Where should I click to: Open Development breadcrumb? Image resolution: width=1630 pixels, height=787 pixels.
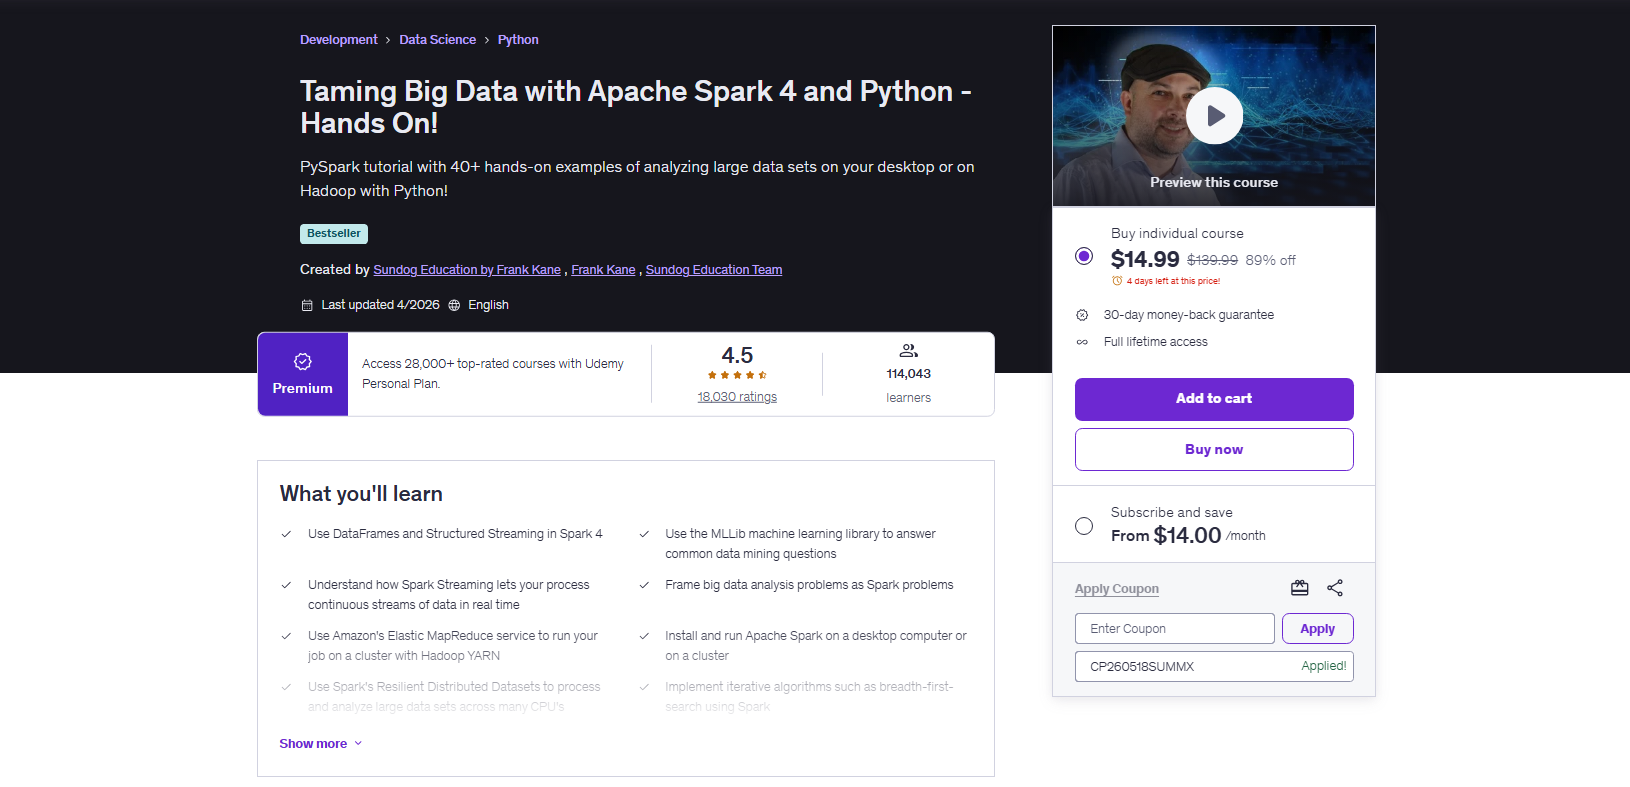coord(339,40)
